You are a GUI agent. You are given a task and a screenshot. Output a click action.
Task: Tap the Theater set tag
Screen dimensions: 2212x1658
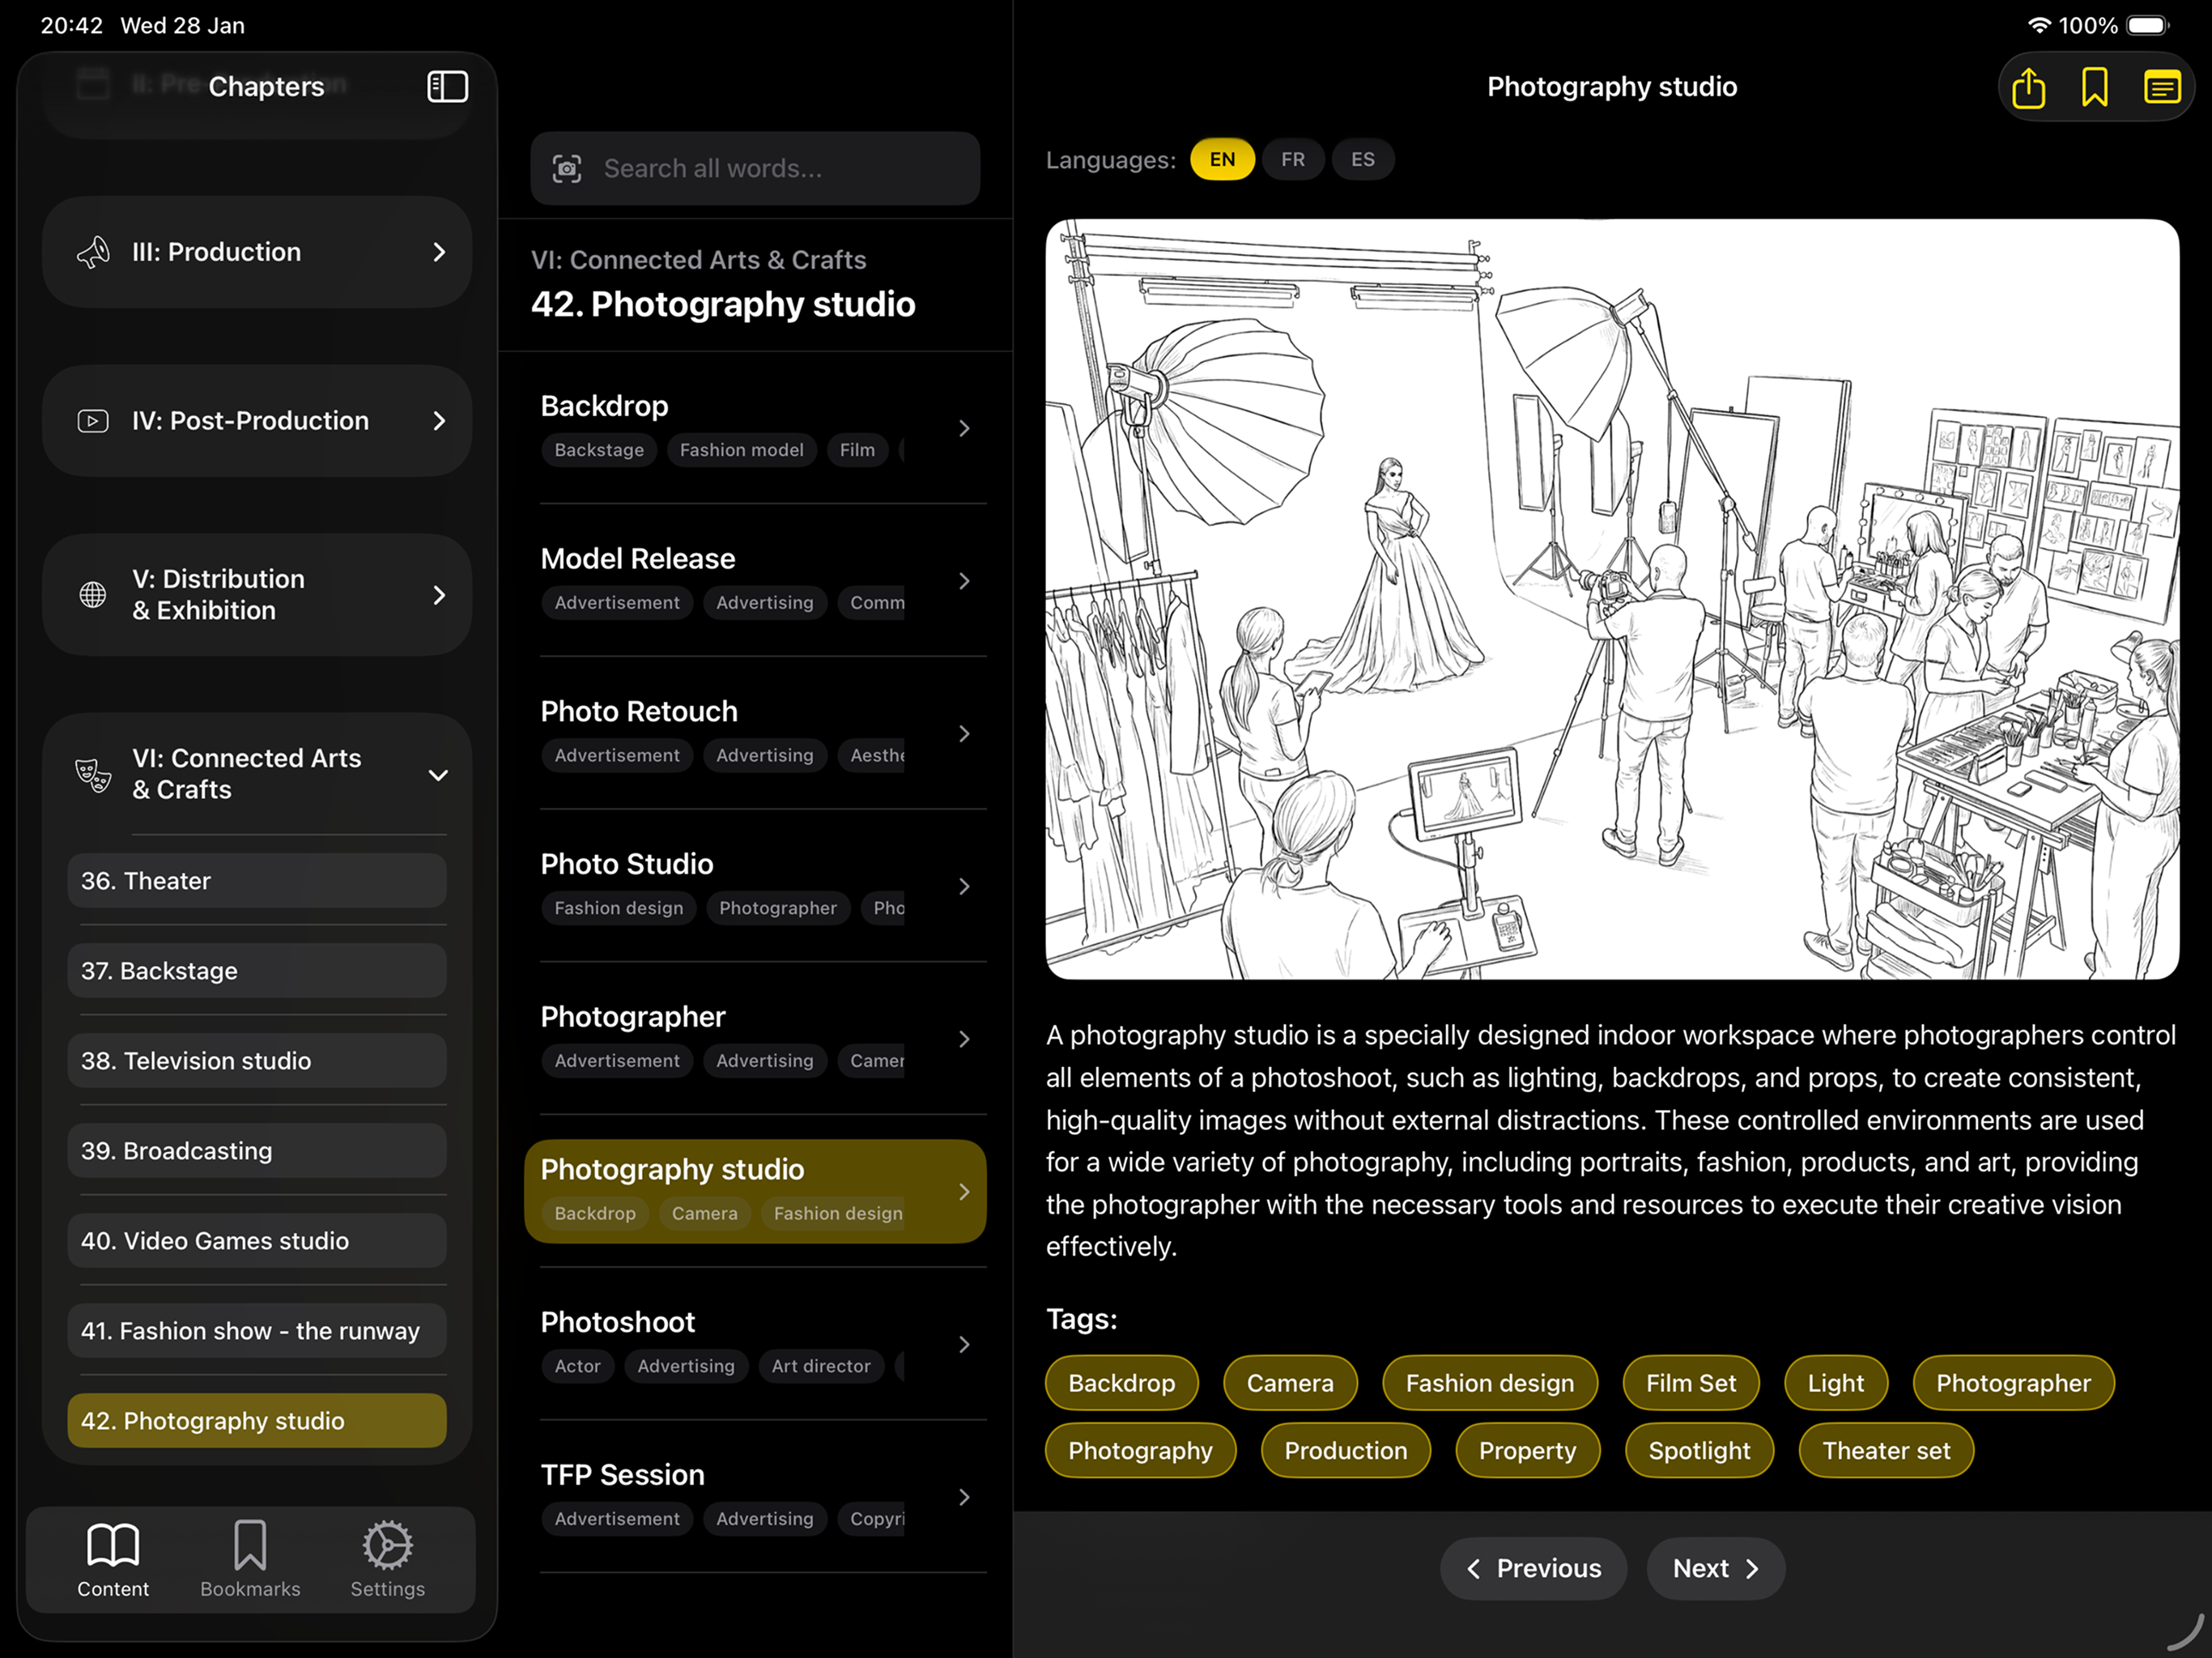(1886, 1451)
